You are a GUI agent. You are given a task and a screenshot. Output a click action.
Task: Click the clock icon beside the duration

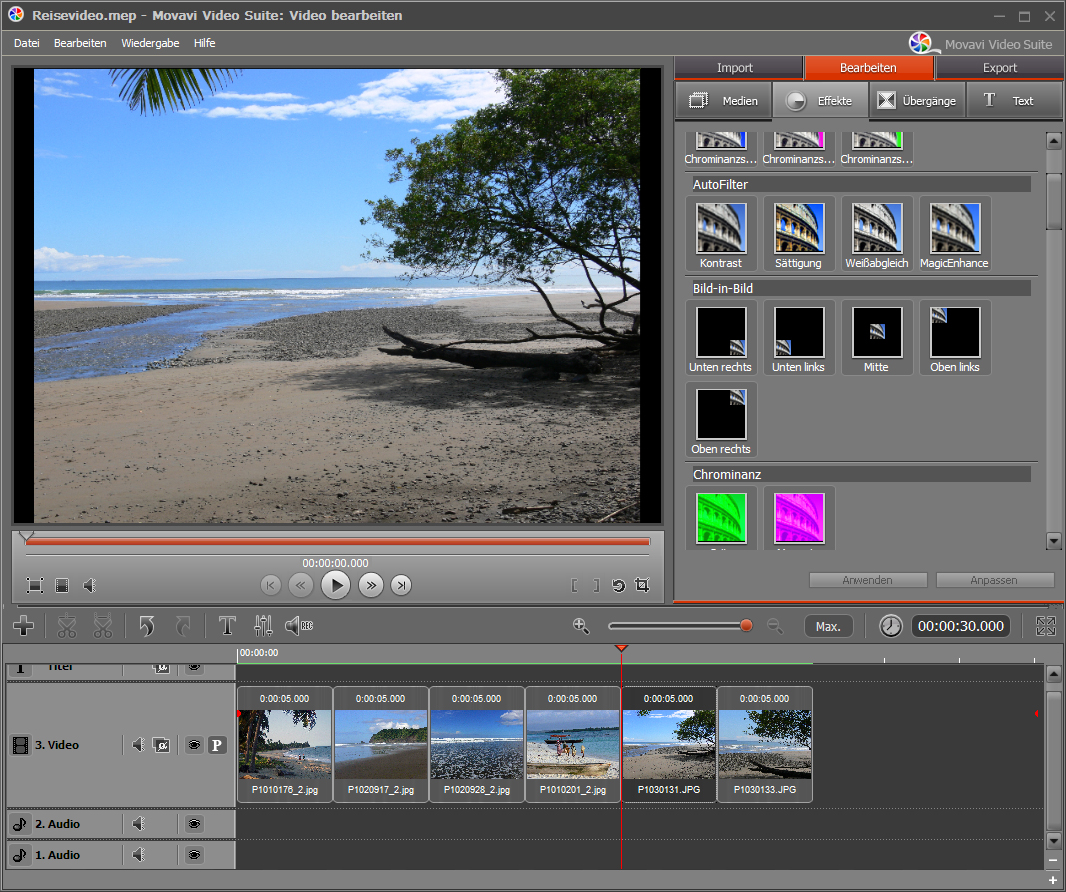(x=890, y=627)
